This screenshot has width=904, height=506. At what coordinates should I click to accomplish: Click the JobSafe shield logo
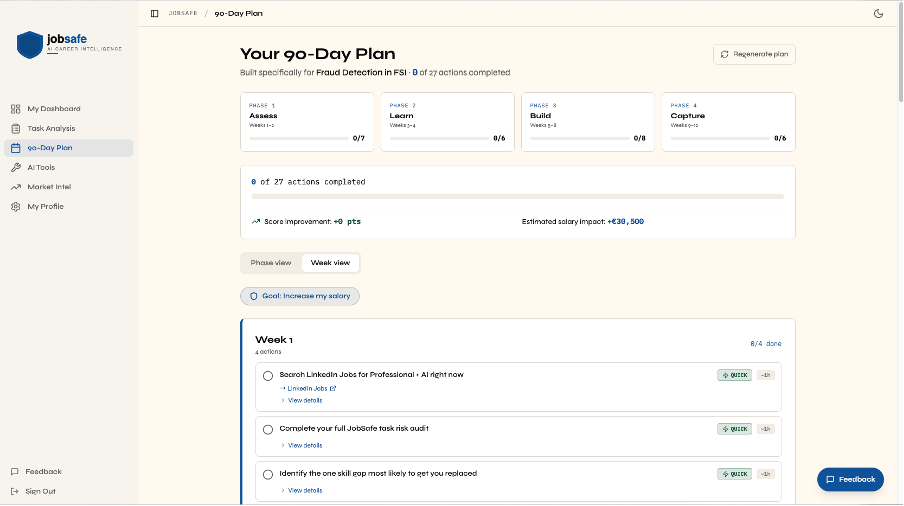click(30, 44)
